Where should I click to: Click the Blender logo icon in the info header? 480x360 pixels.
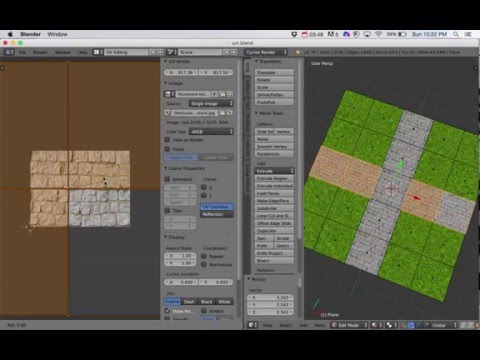[x=298, y=52]
